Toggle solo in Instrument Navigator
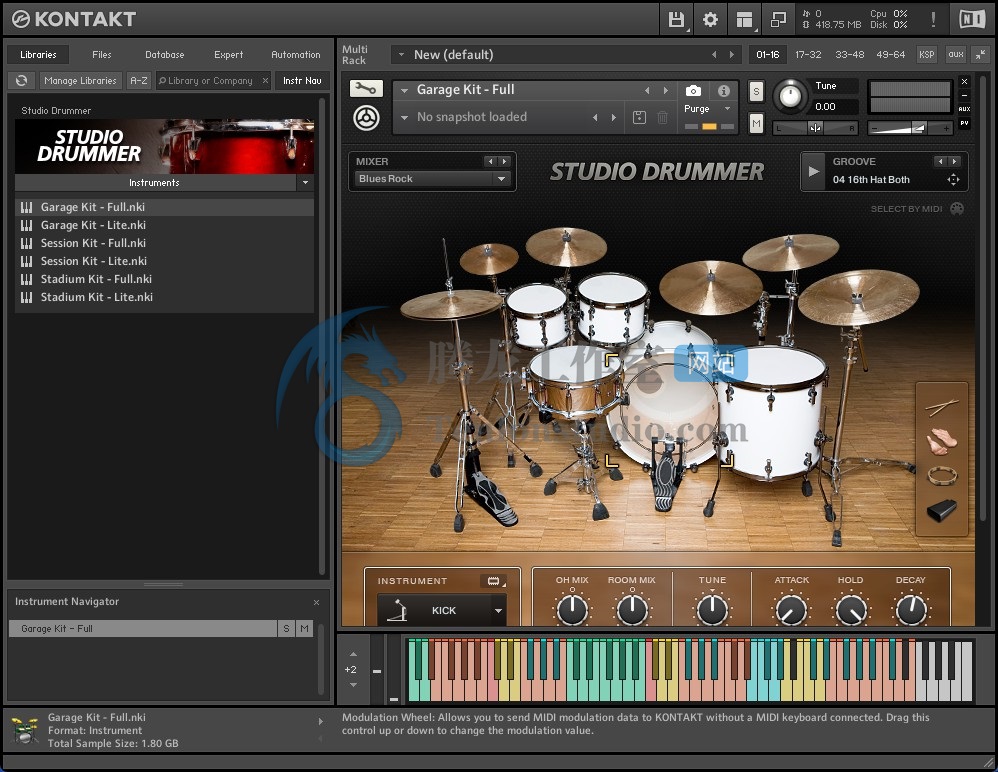 click(x=286, y=629)
